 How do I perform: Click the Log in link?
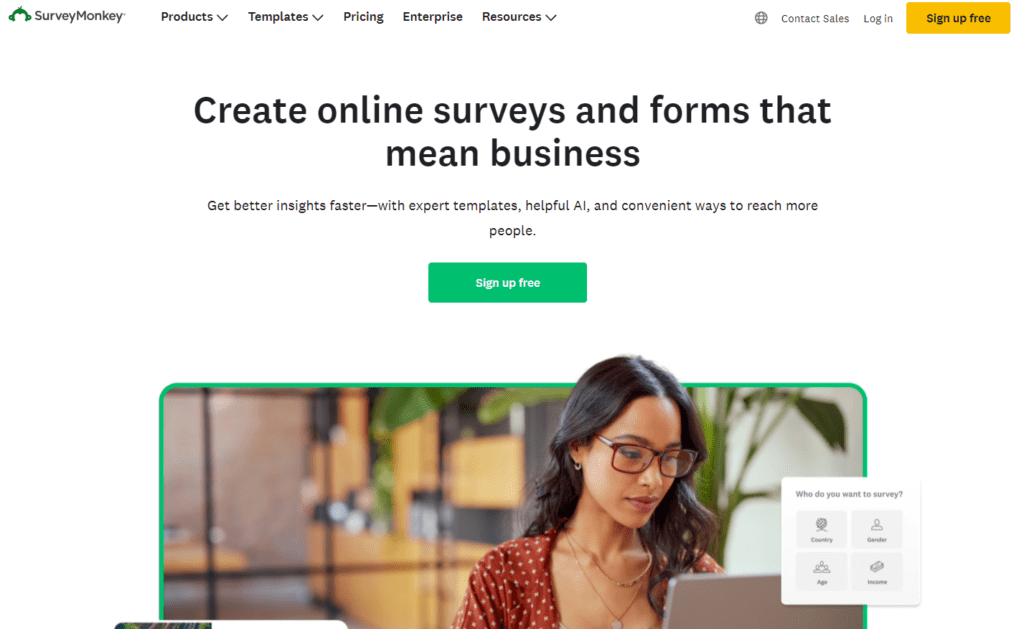(x=878, y=18)
